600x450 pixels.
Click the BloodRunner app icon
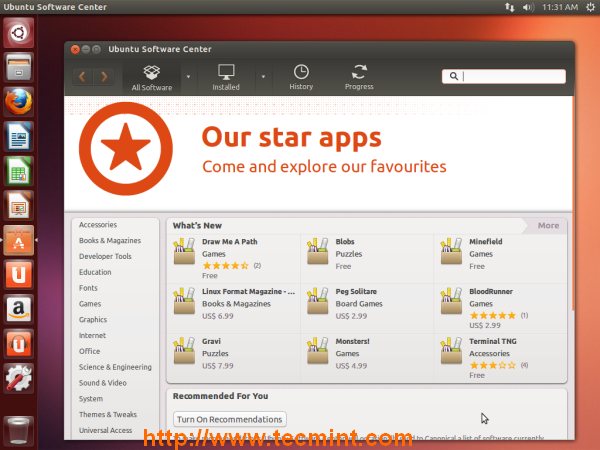(451, 301)
